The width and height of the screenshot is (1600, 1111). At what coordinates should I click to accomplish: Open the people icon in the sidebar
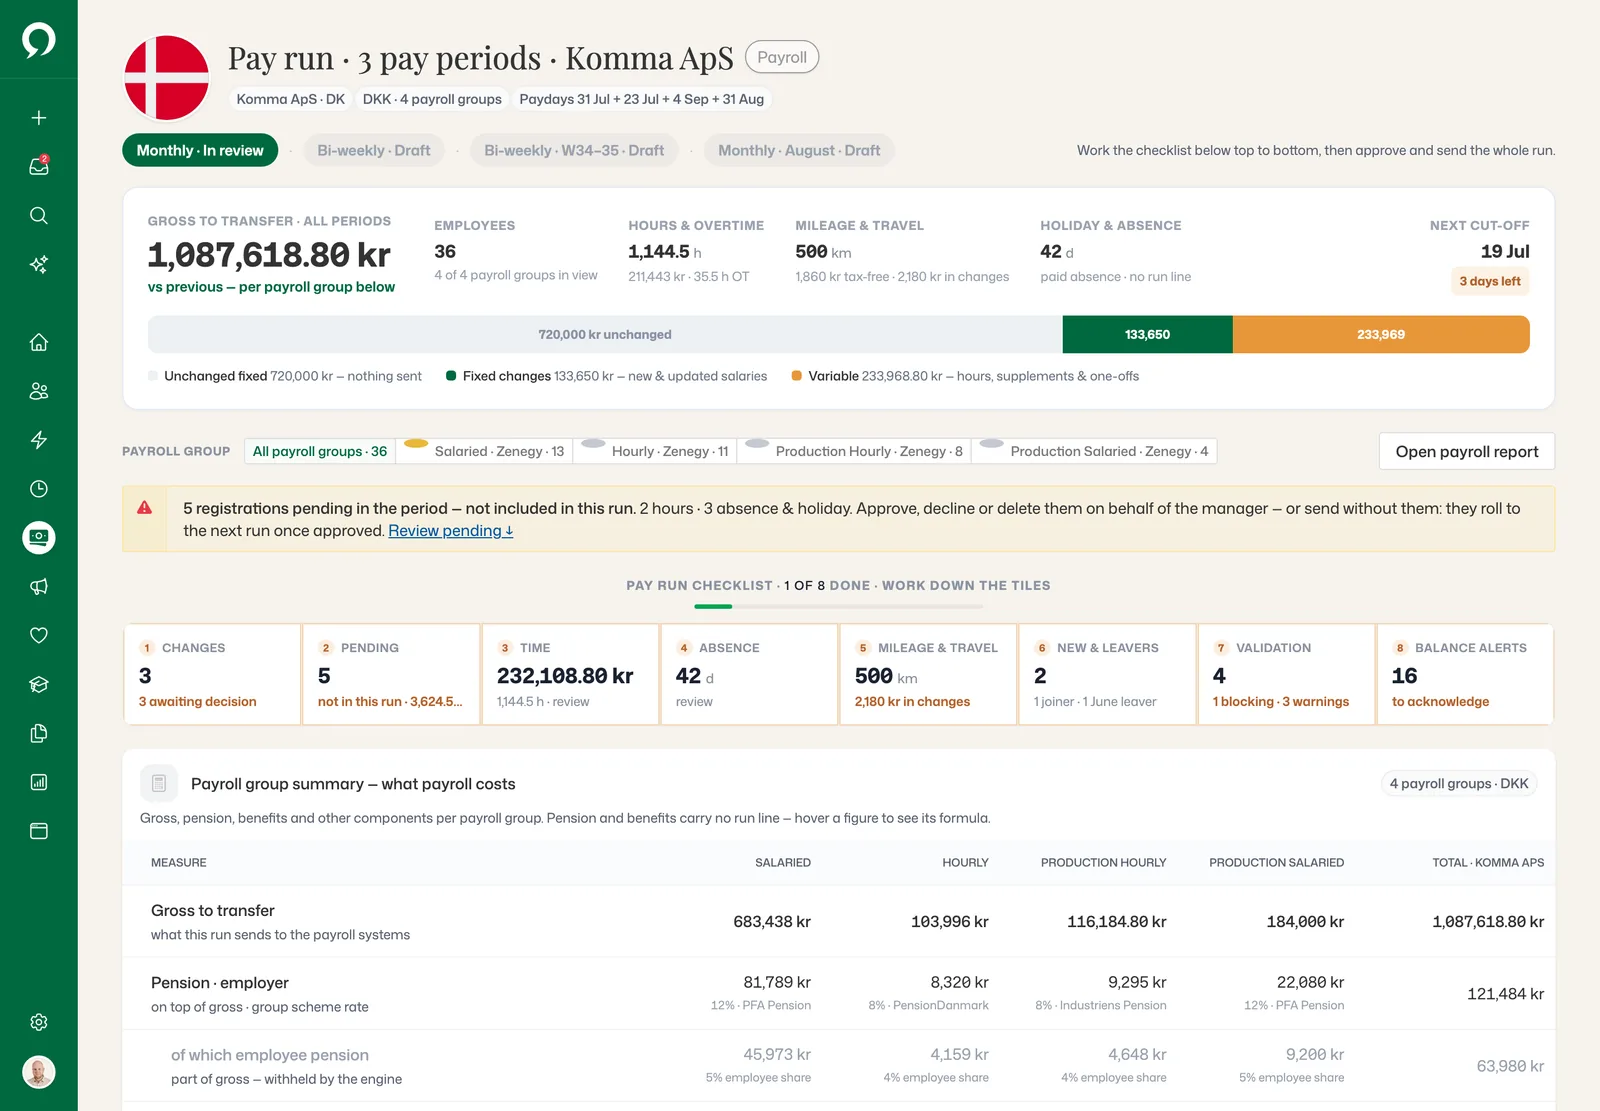click(39, 391)
